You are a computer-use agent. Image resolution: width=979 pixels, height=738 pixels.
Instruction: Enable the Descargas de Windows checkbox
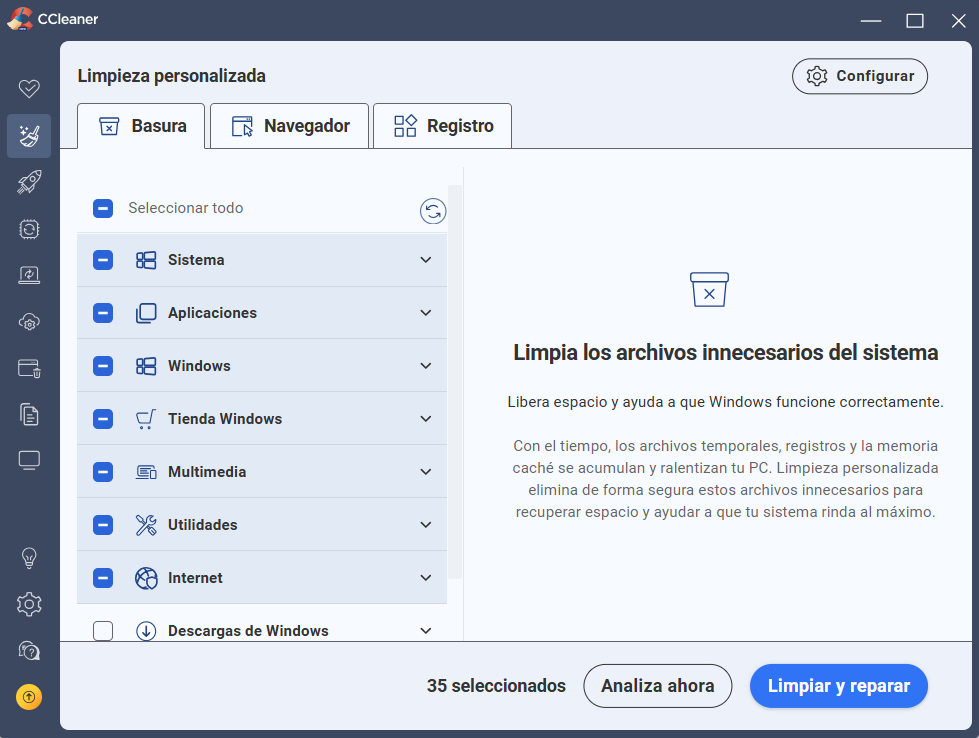point(103,631)
